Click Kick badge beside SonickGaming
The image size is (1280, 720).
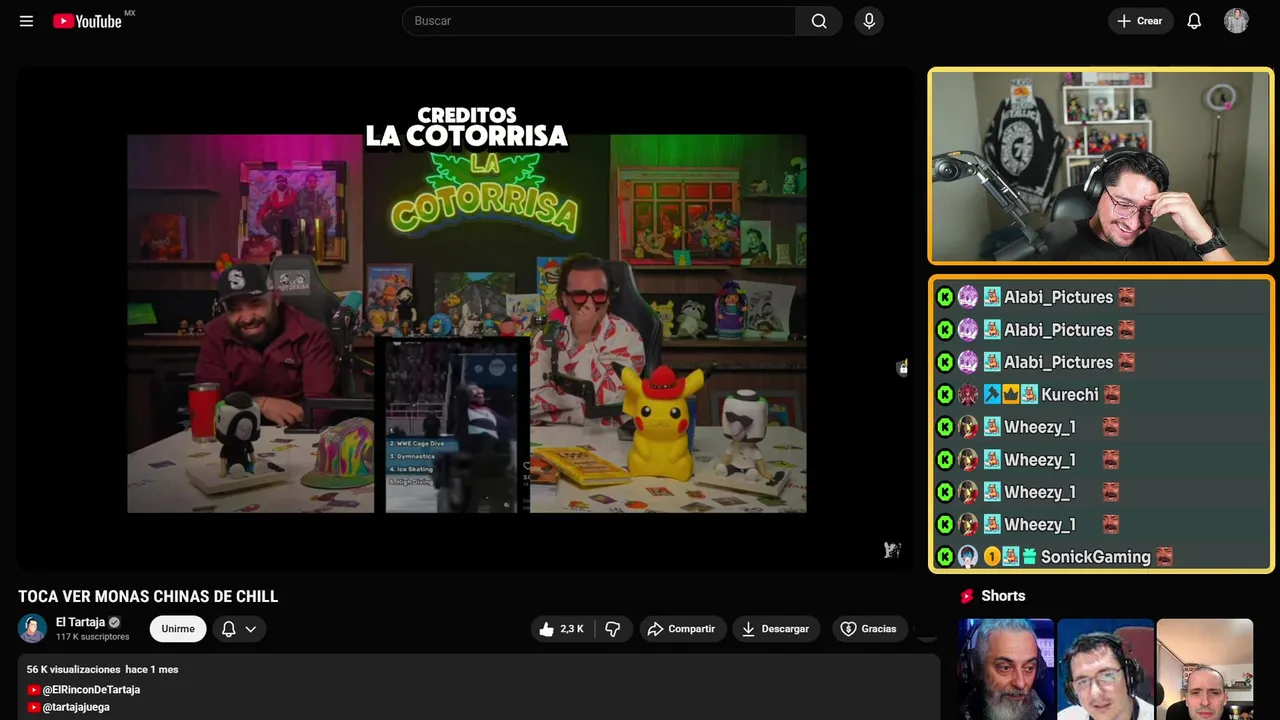(945, 557)
